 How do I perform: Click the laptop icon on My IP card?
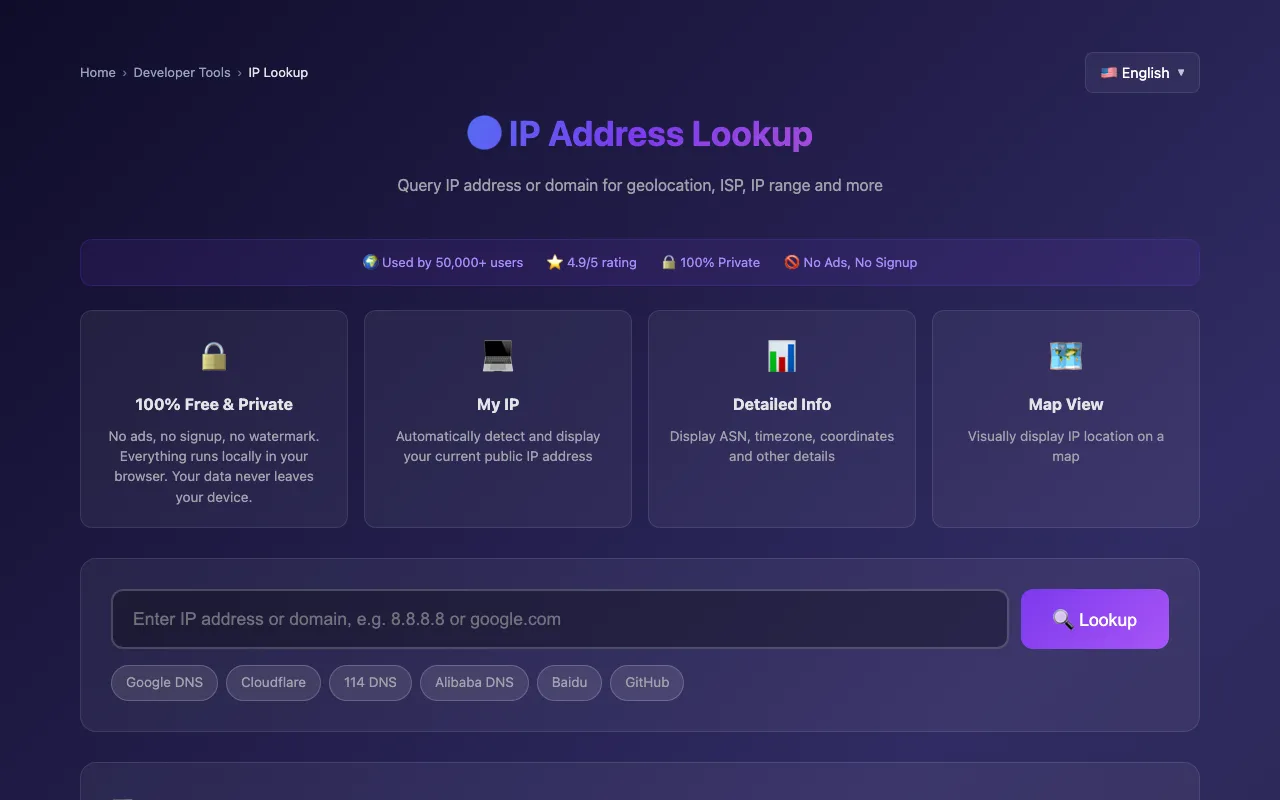(498, 356)
